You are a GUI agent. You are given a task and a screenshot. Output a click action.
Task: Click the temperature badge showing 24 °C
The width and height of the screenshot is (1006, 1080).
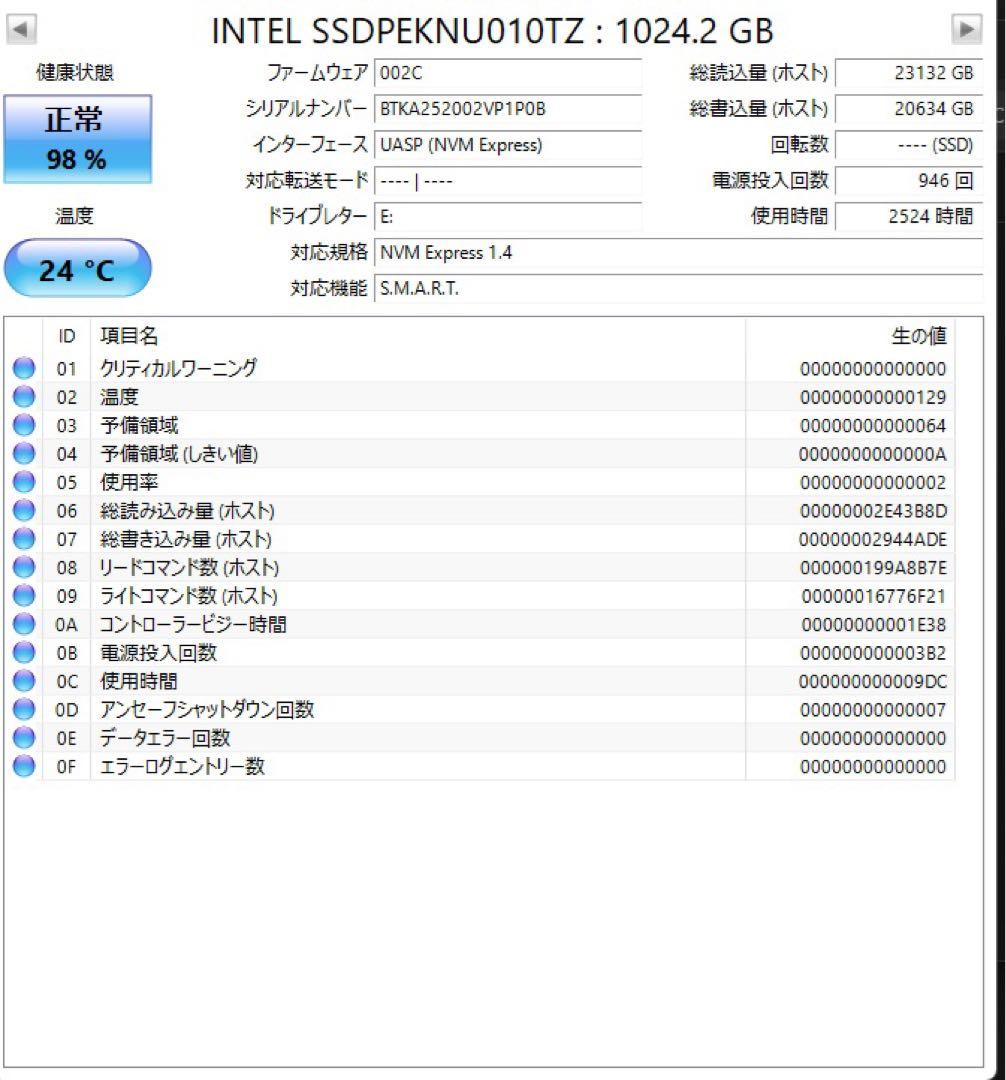click(77, 268)
